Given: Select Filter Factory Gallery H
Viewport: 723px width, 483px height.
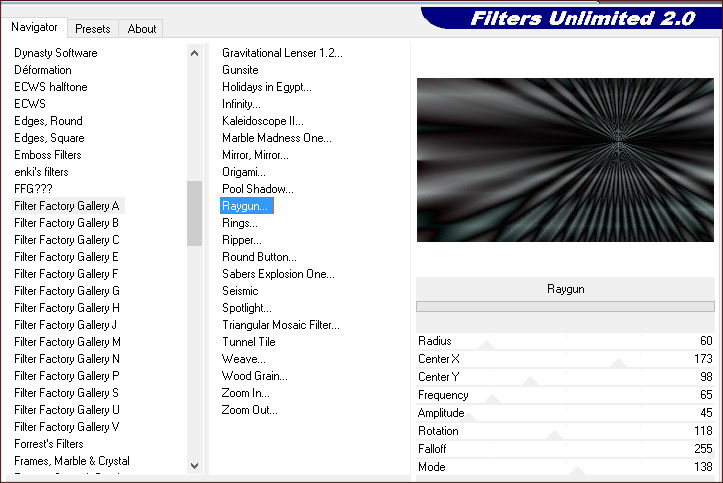Looking at the screenshot, I should (67, 308).
